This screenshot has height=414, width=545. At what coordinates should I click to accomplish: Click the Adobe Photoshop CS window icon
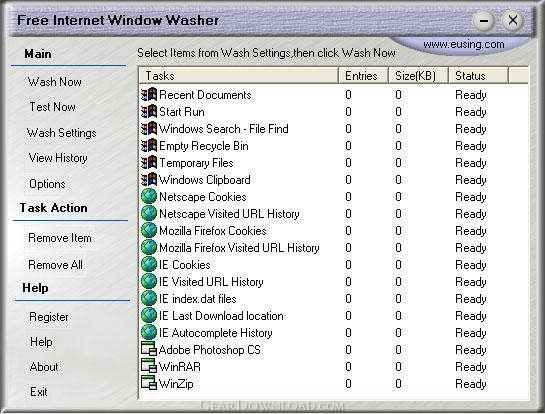(x=149, y=349)
